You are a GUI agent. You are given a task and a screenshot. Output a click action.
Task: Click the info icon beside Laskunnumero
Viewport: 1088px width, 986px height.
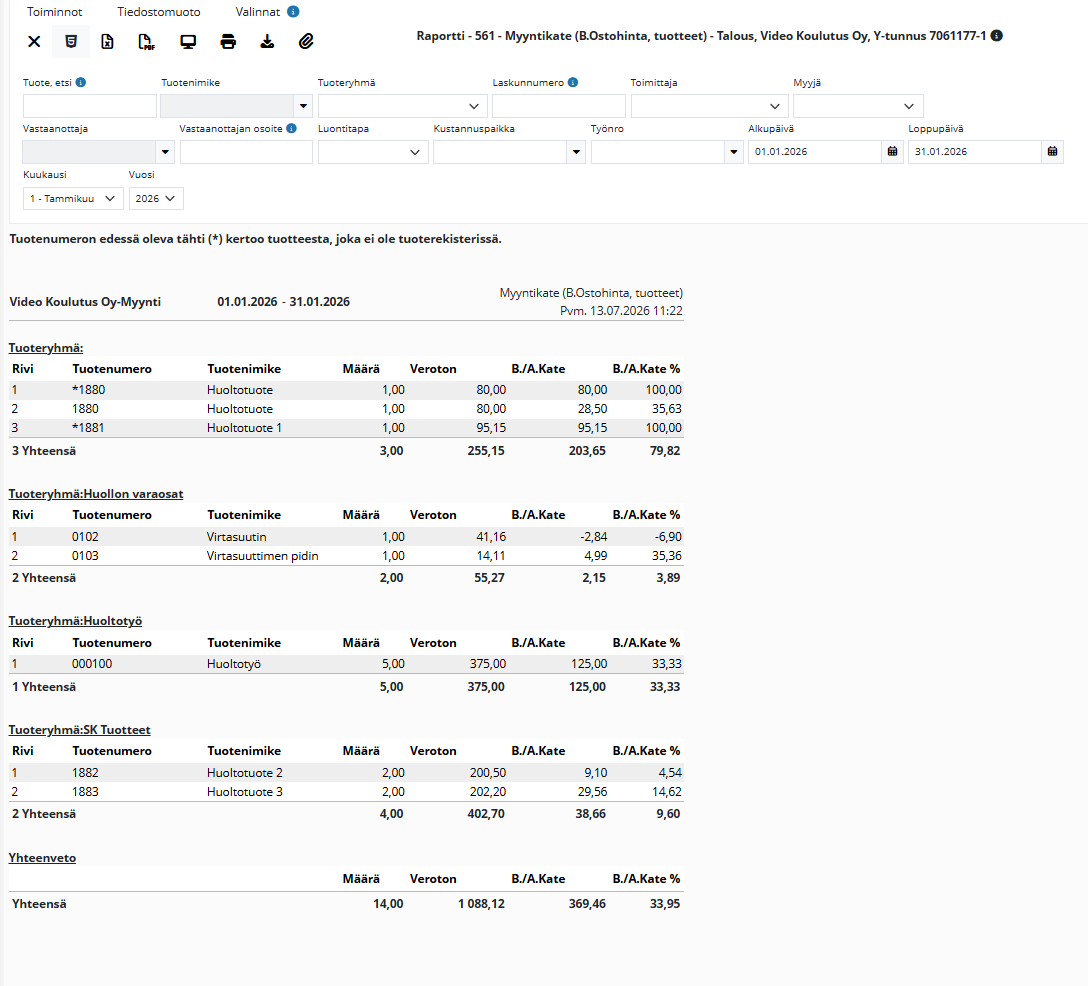573,82
